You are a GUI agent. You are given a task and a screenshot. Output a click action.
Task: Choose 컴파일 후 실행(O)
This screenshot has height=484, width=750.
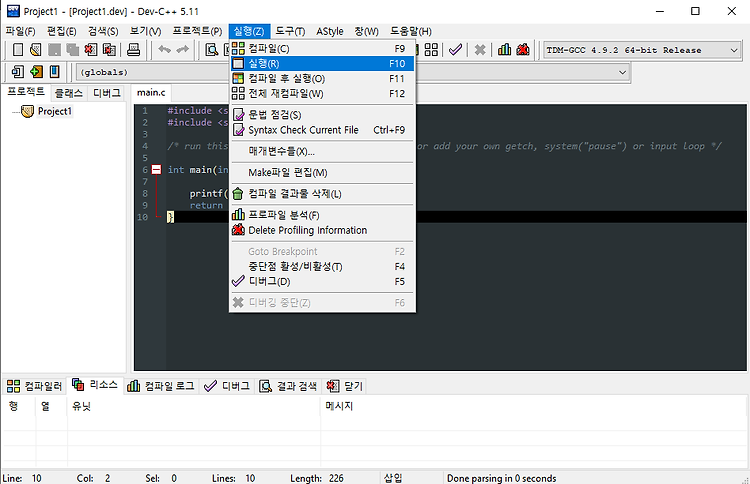tap(322, 78)
